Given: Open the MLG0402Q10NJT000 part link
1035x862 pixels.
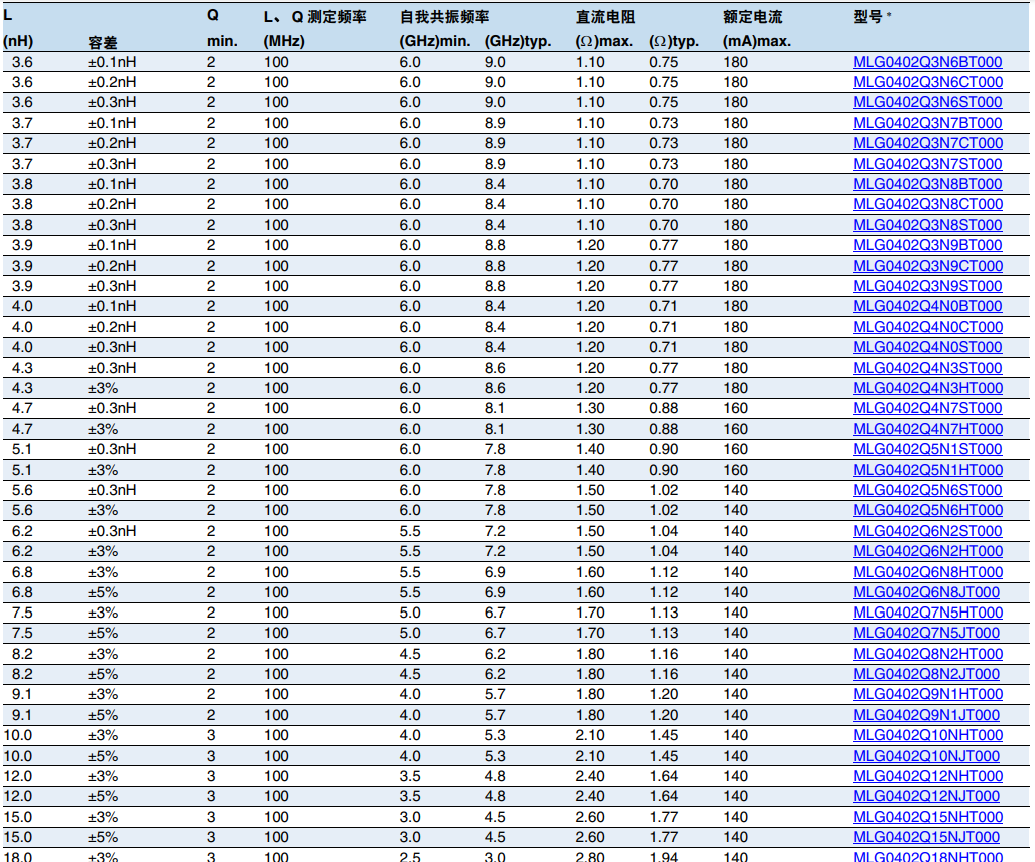Looking at the screenshot, I should [926, 756].
